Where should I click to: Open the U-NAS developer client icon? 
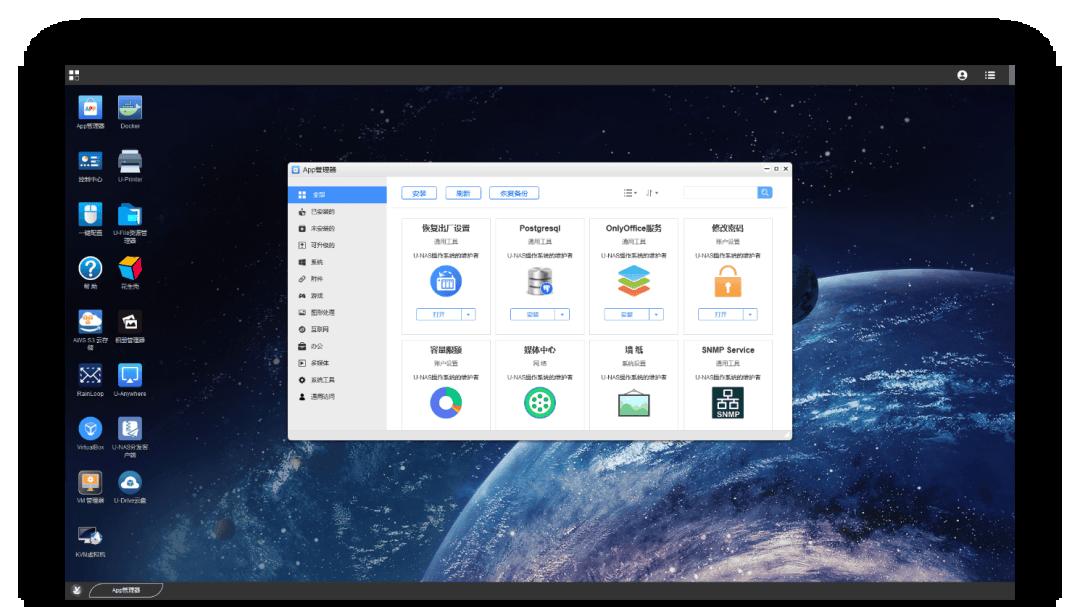pos(129,429)
